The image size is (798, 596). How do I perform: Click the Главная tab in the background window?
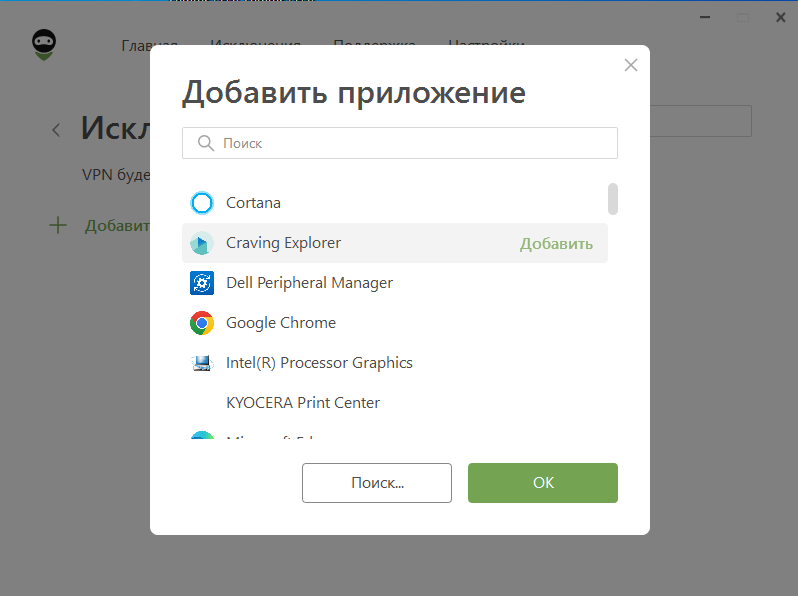[x=150, y=45]
